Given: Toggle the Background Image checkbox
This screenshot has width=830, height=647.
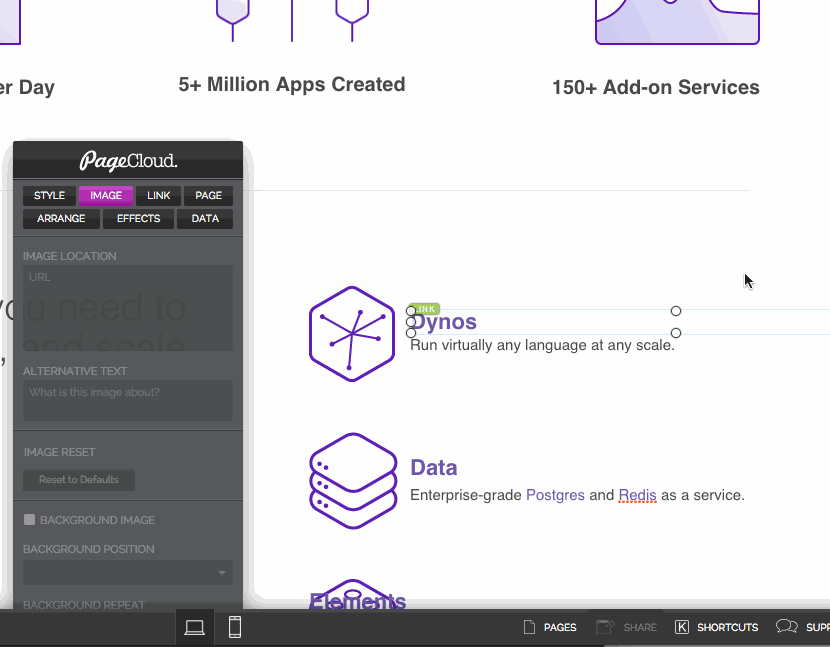Looking at the screenshot, I should (x=30, y=520).
